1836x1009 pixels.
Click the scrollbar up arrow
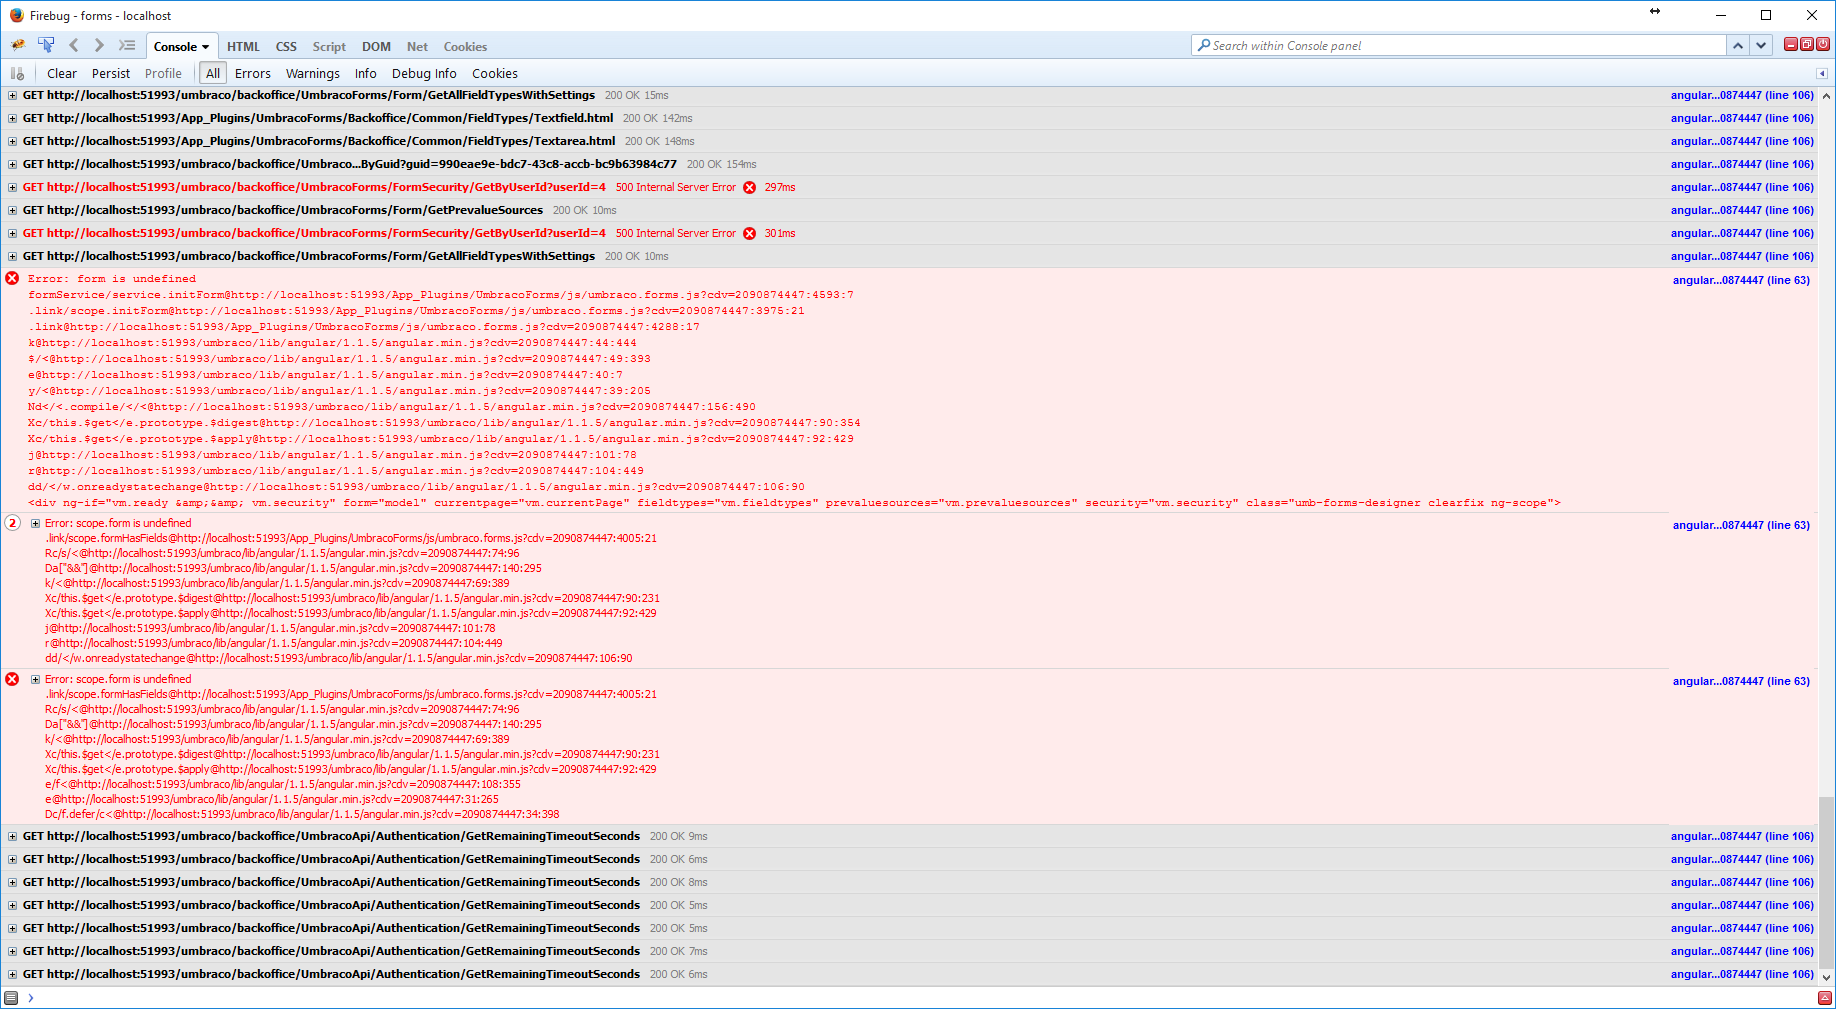[1827, 96]
